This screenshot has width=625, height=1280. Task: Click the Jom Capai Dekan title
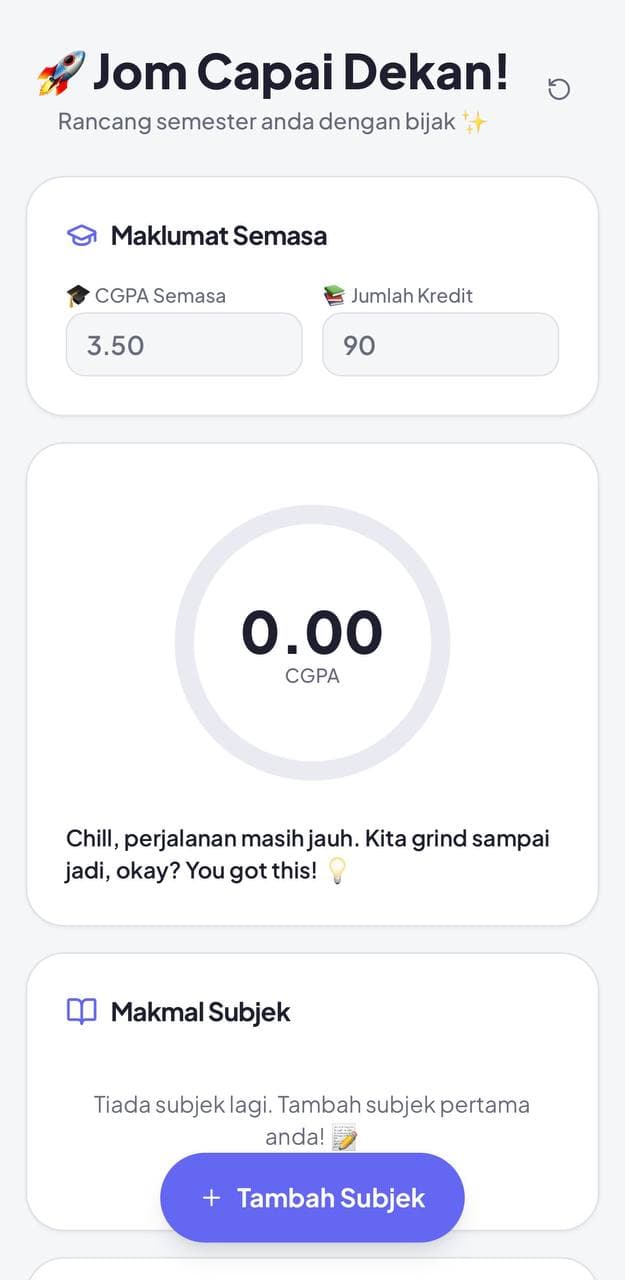(300, 72)
